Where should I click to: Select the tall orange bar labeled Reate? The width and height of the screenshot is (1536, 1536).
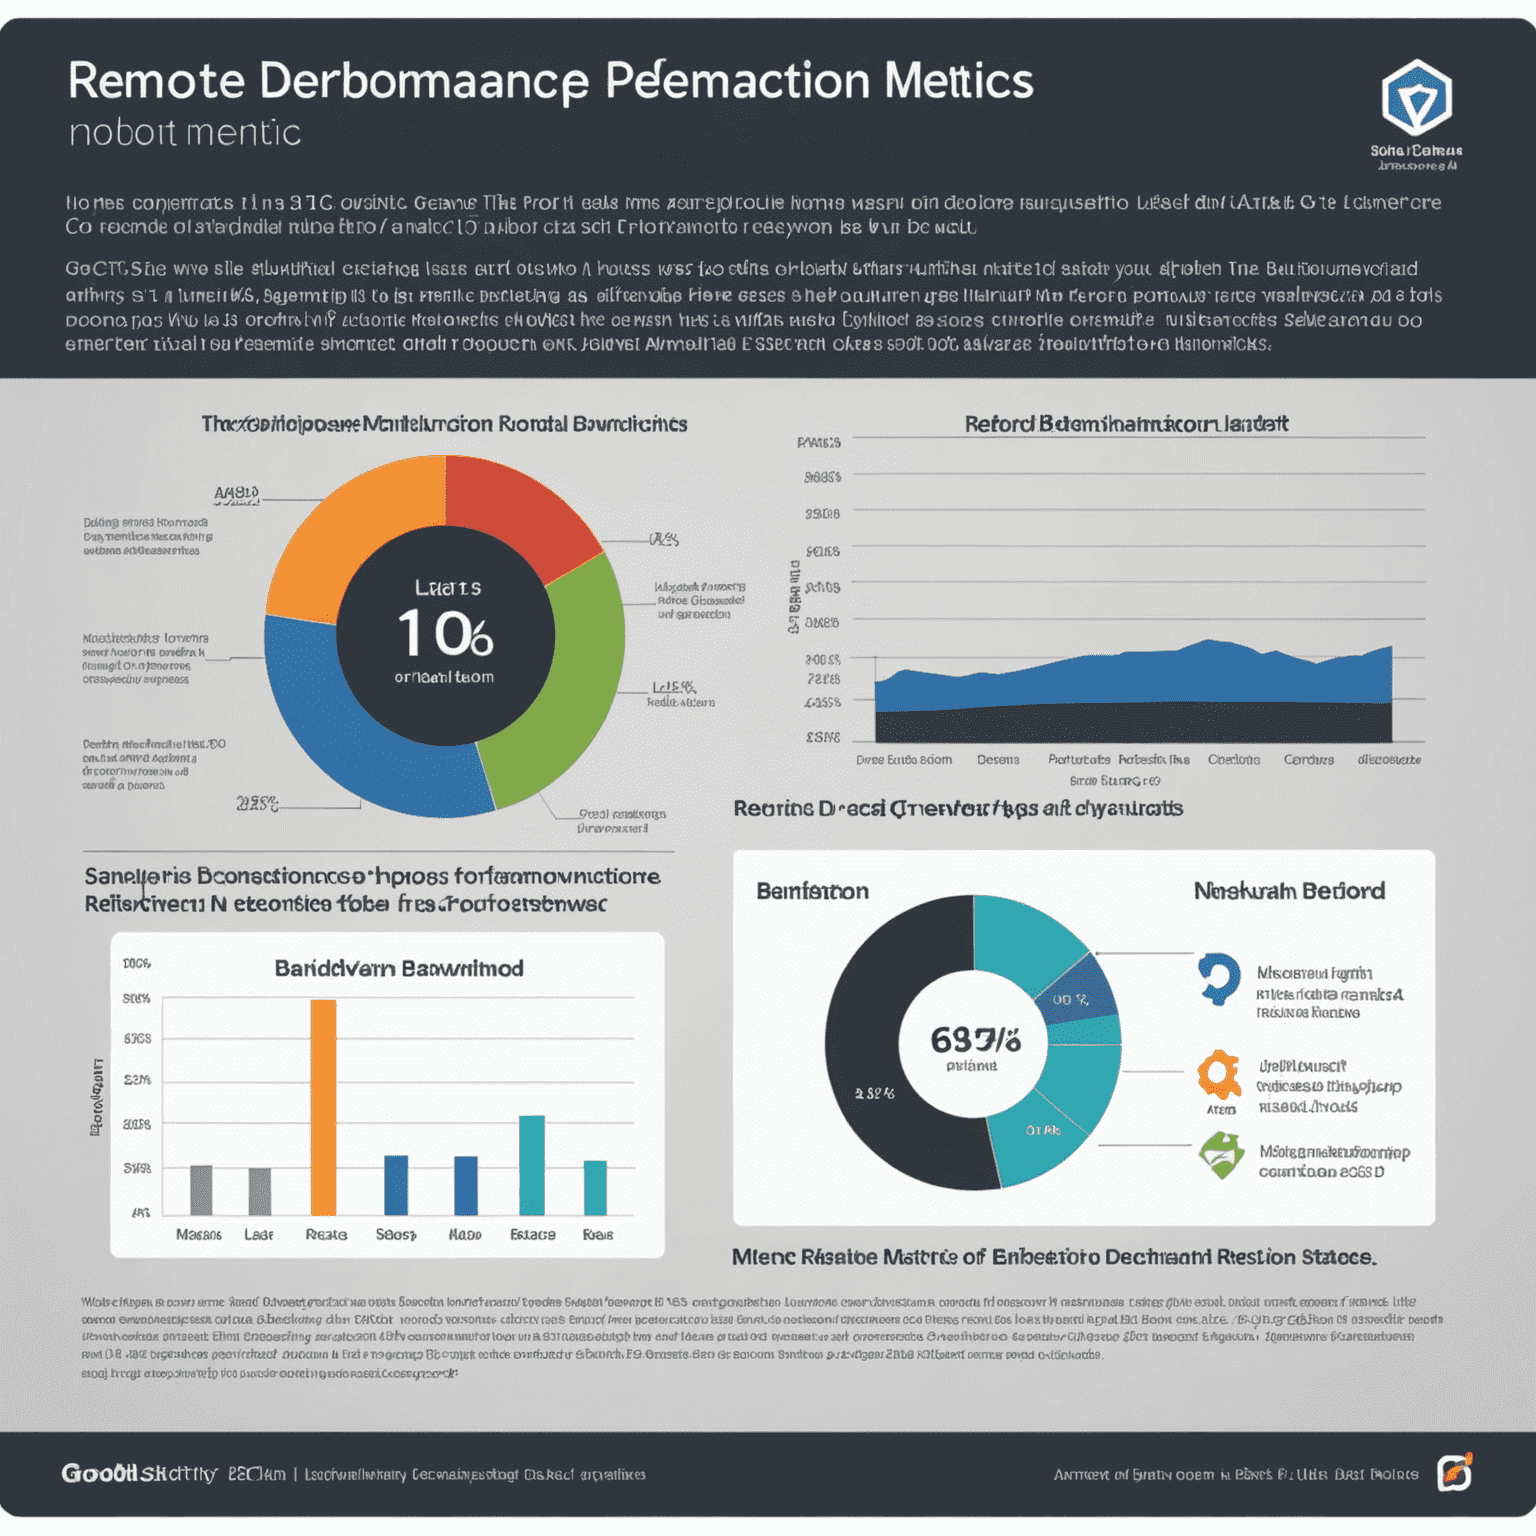pos(323,1107)
